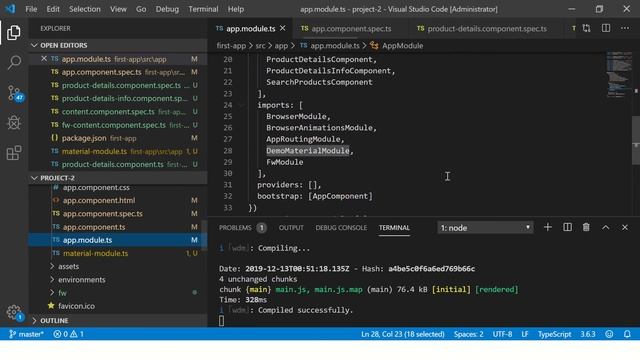Split the editor to the right
This screenshot has width=640, height=360.
click(x=606, y=28)
